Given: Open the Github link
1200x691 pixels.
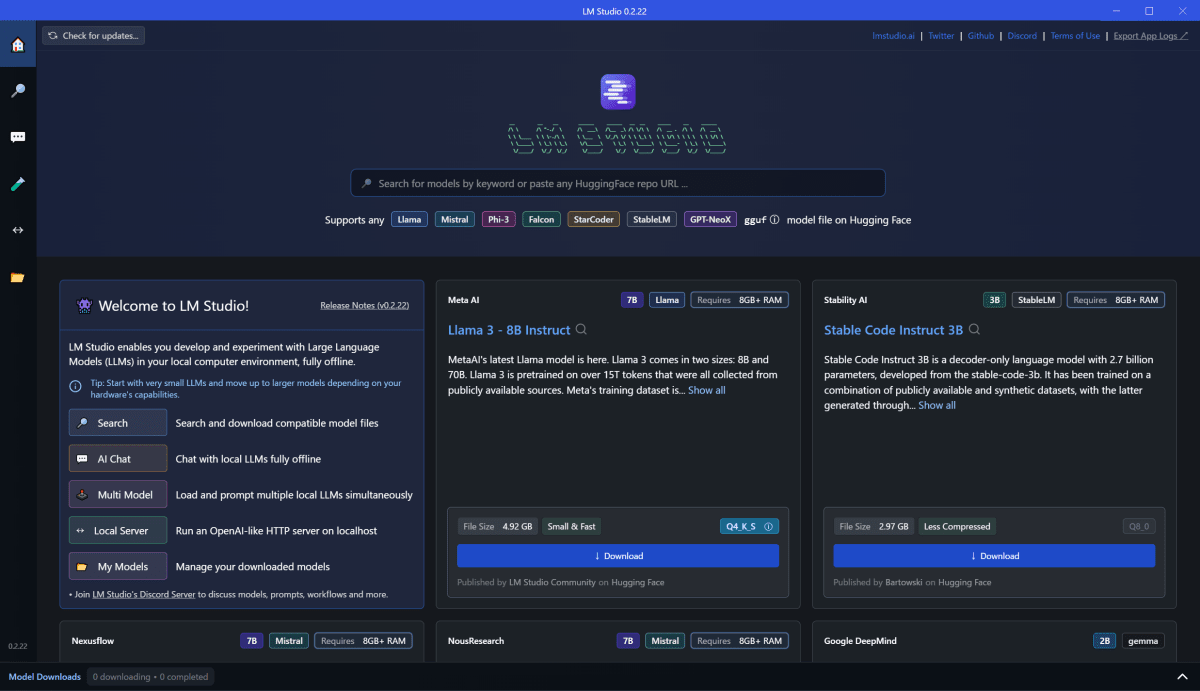Looking at the screenshot, I should point(981,36).
